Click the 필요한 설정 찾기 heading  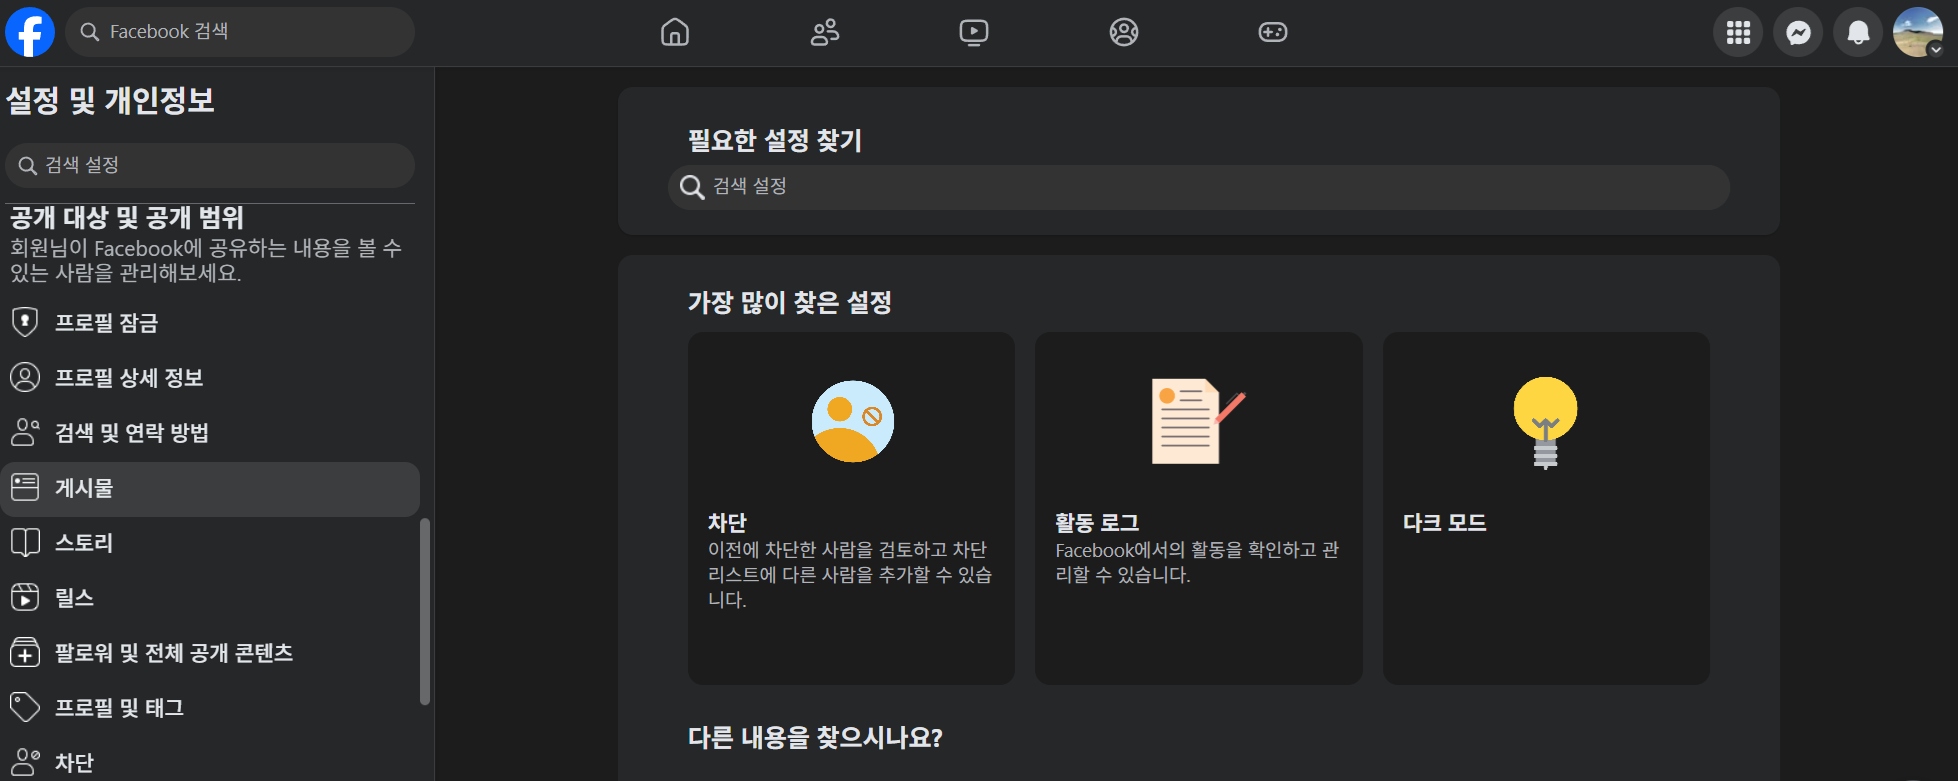pos(775,140)
